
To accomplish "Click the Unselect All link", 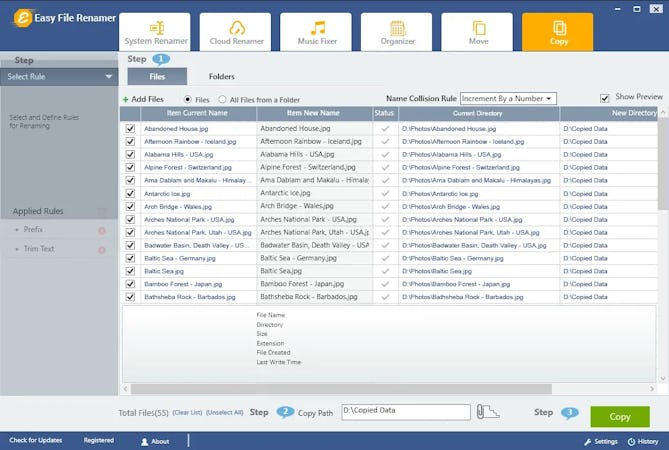I will tap(224, 412).
